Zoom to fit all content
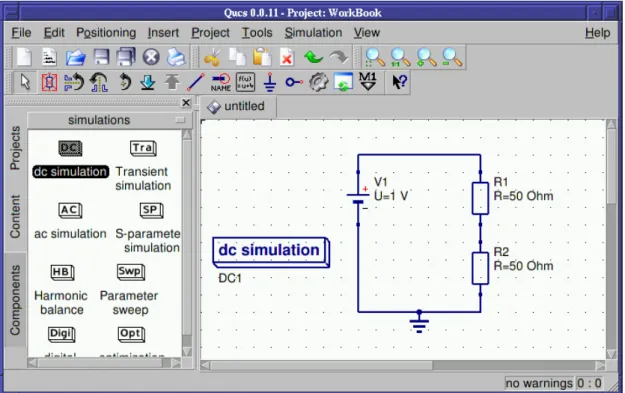Viewport: 625px width, 393px height. [x=375, y=58]
